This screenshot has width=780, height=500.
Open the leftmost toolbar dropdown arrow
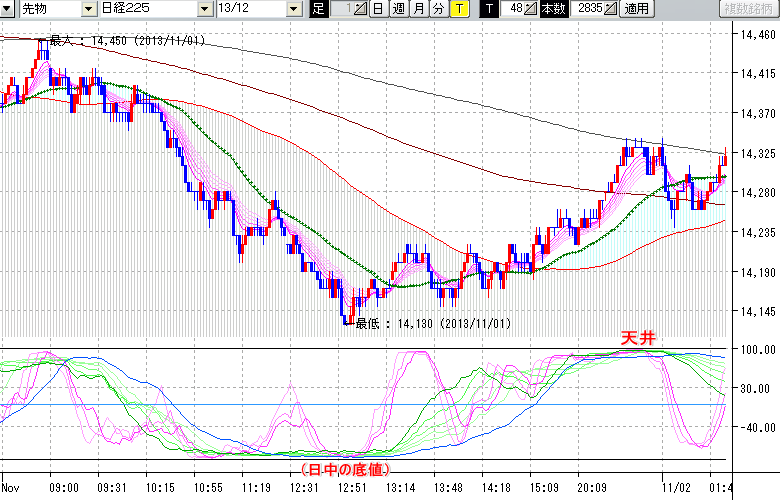pyautogui.click(x=9, y=9)
